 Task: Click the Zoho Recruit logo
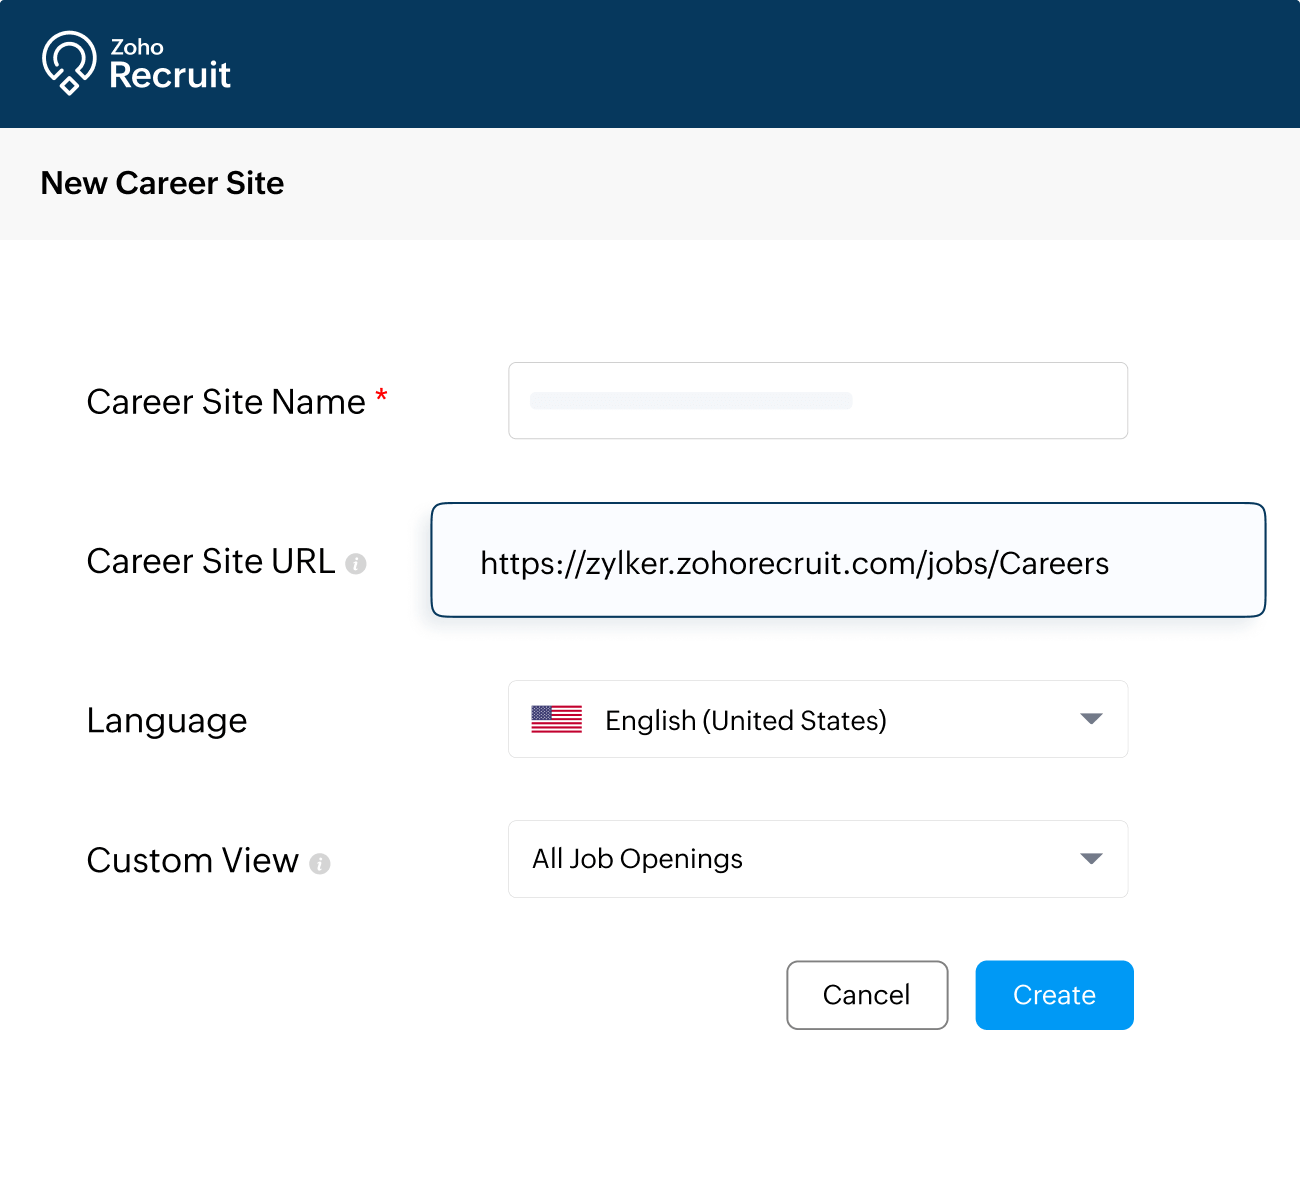pos(136,63)
